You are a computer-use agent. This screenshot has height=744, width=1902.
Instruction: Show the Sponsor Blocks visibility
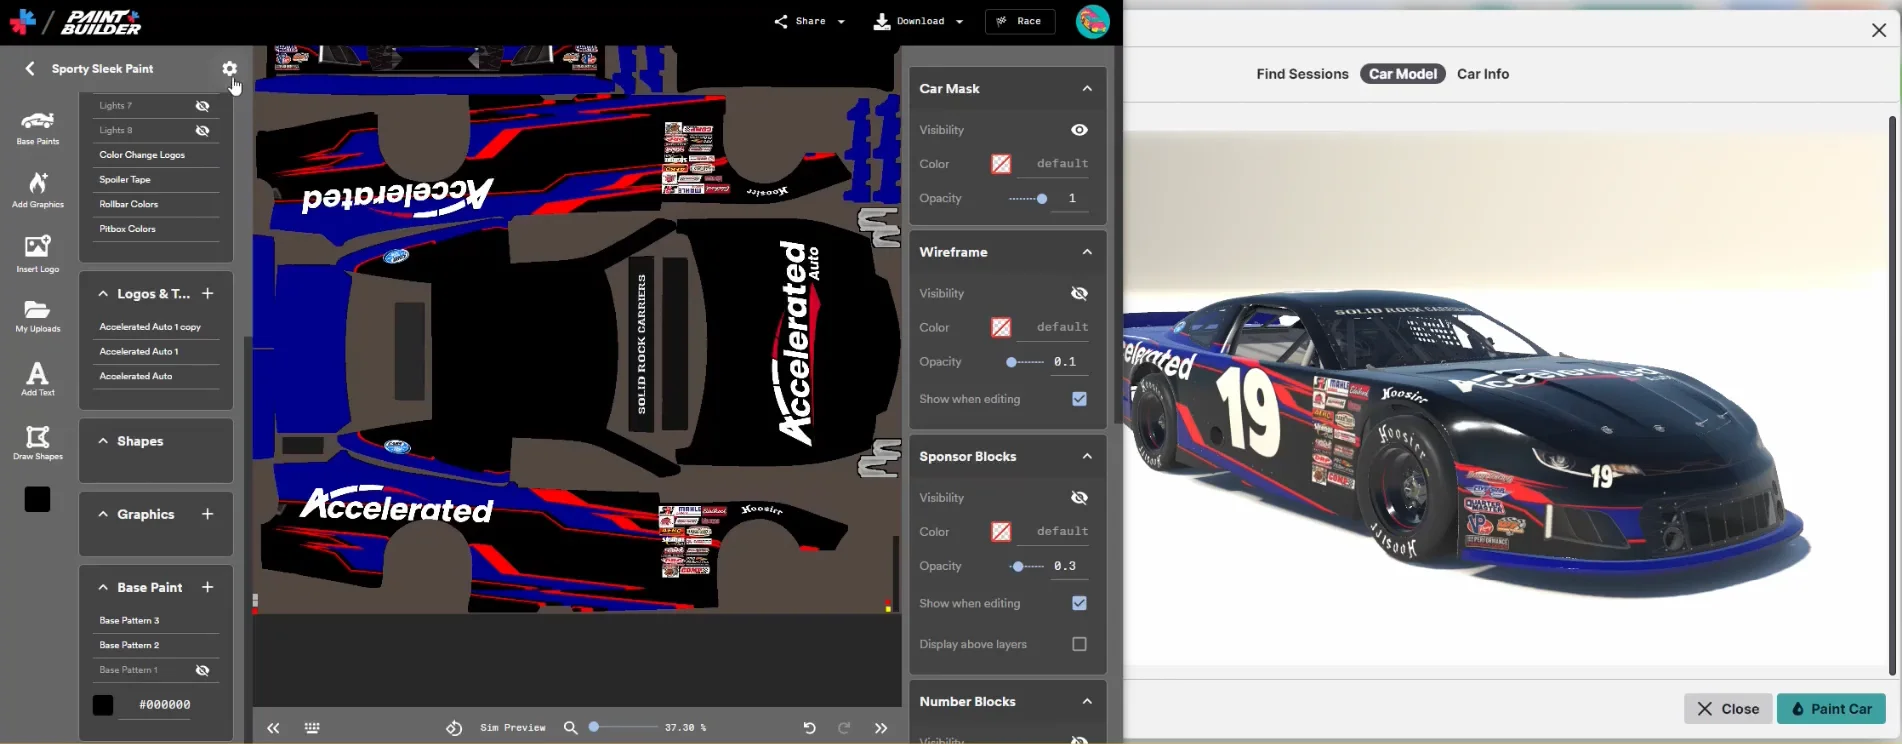click(1079, 497)
